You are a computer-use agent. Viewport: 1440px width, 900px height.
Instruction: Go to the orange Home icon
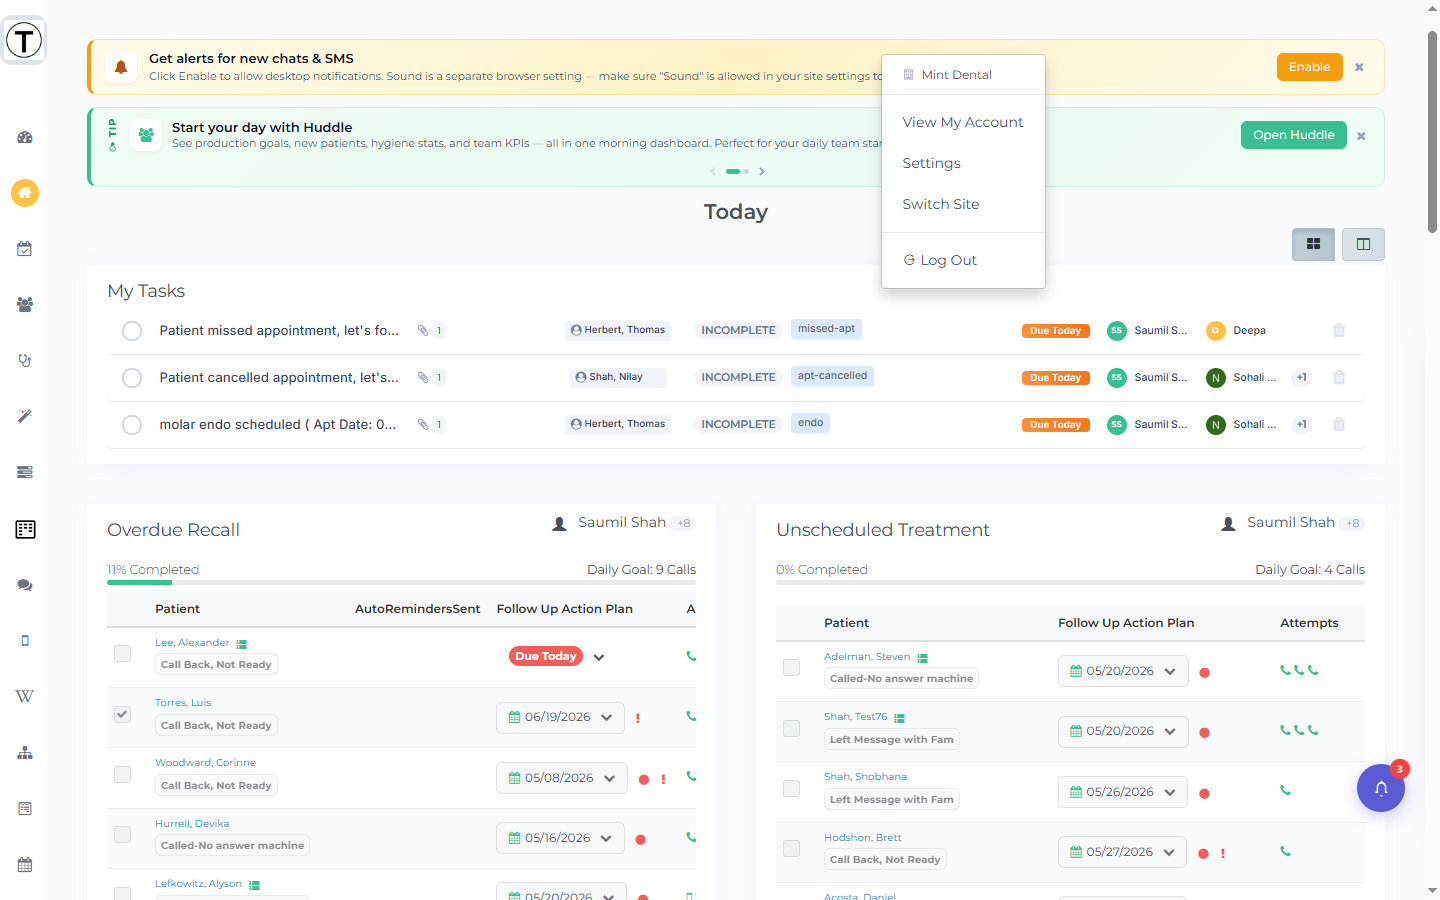click(x=25, y=193)
